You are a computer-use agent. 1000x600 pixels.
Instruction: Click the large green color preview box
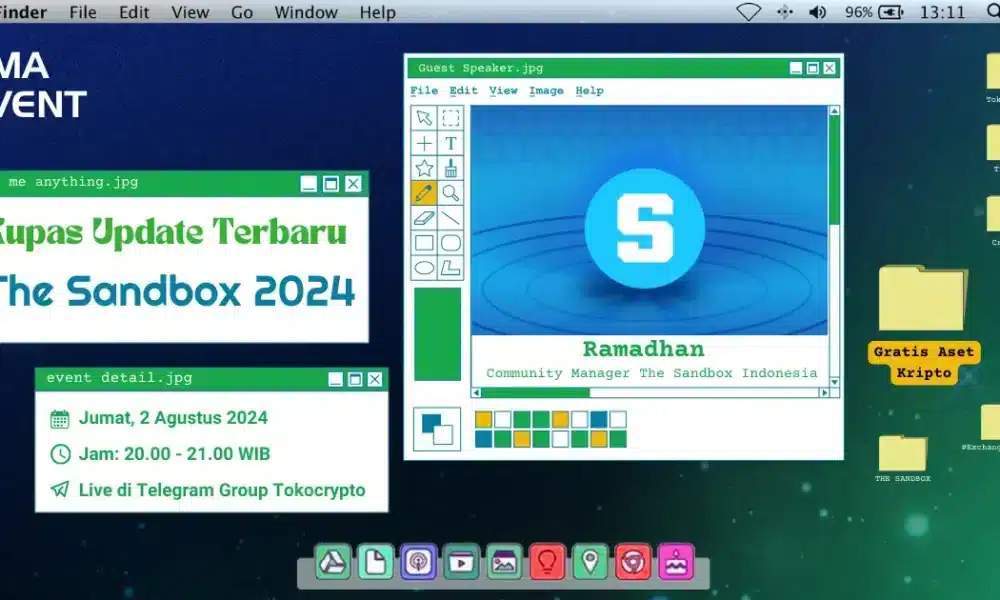438,334
